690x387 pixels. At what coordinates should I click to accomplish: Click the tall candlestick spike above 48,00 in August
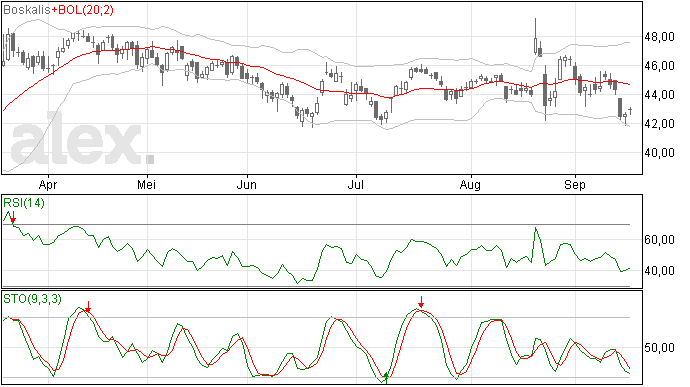click(536, 37)
